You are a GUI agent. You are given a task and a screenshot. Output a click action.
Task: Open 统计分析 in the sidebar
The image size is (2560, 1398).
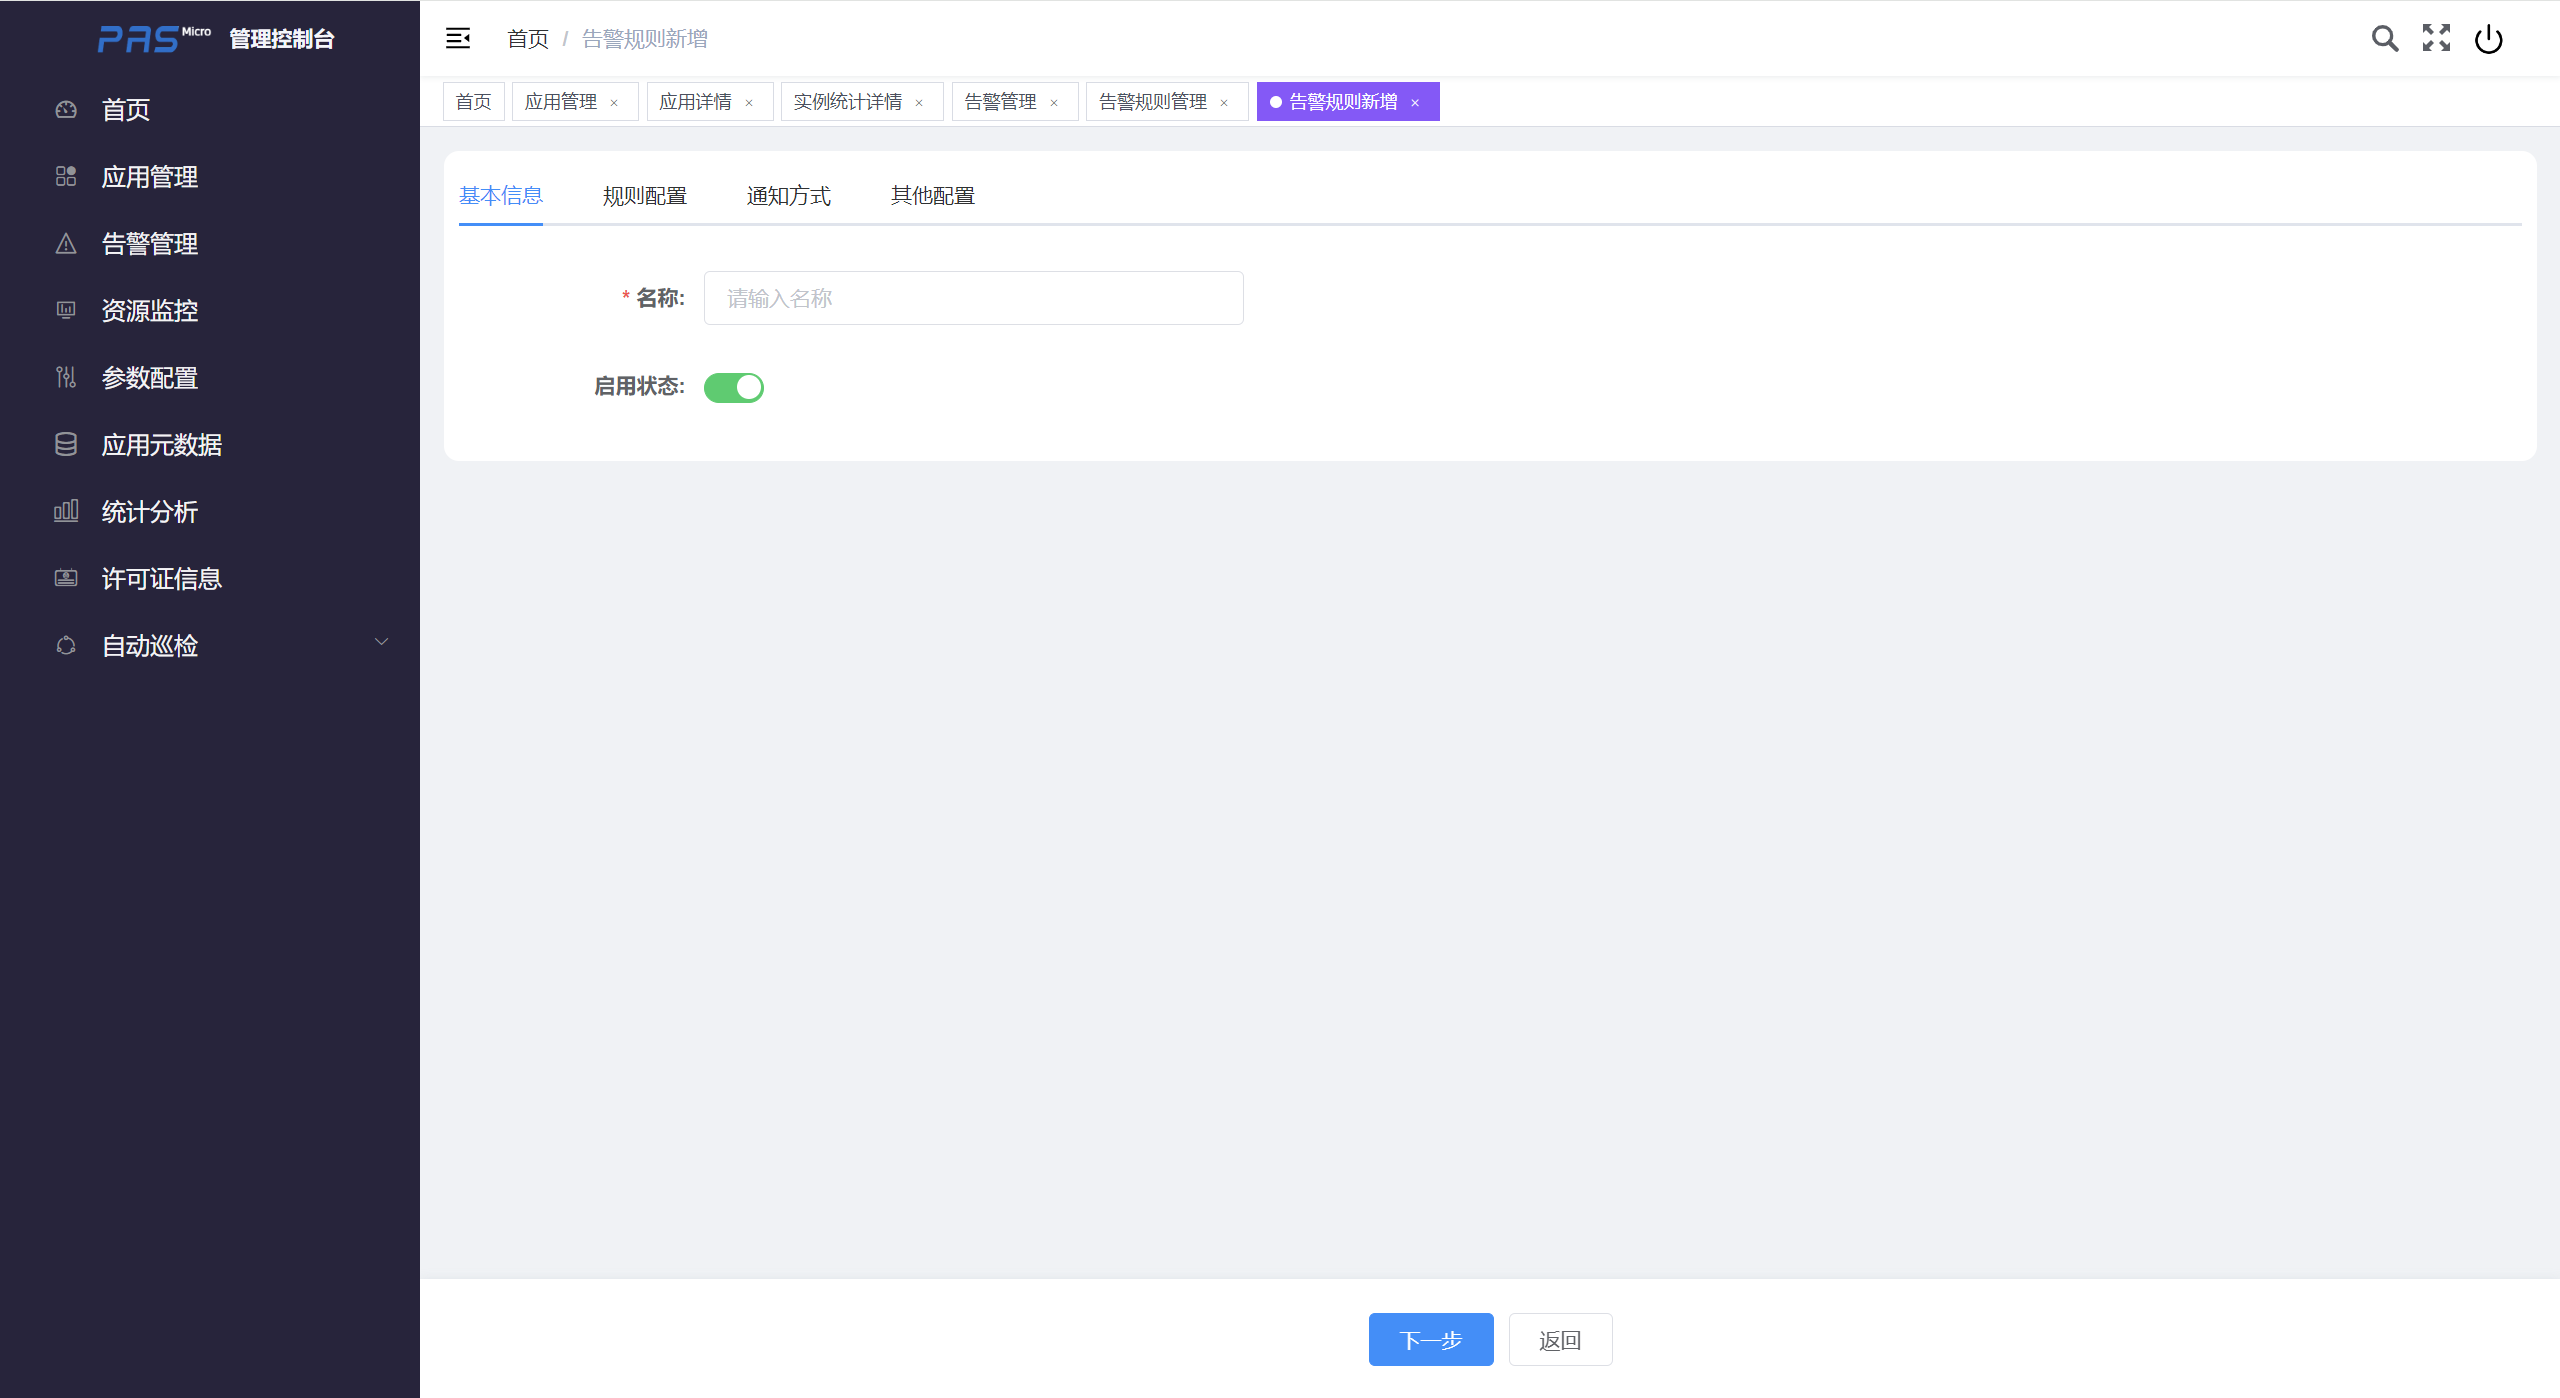click(150, 512)
